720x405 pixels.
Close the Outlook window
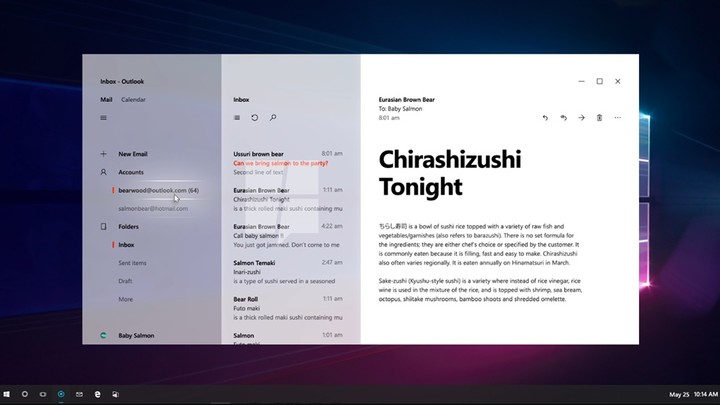coord(618,81)
